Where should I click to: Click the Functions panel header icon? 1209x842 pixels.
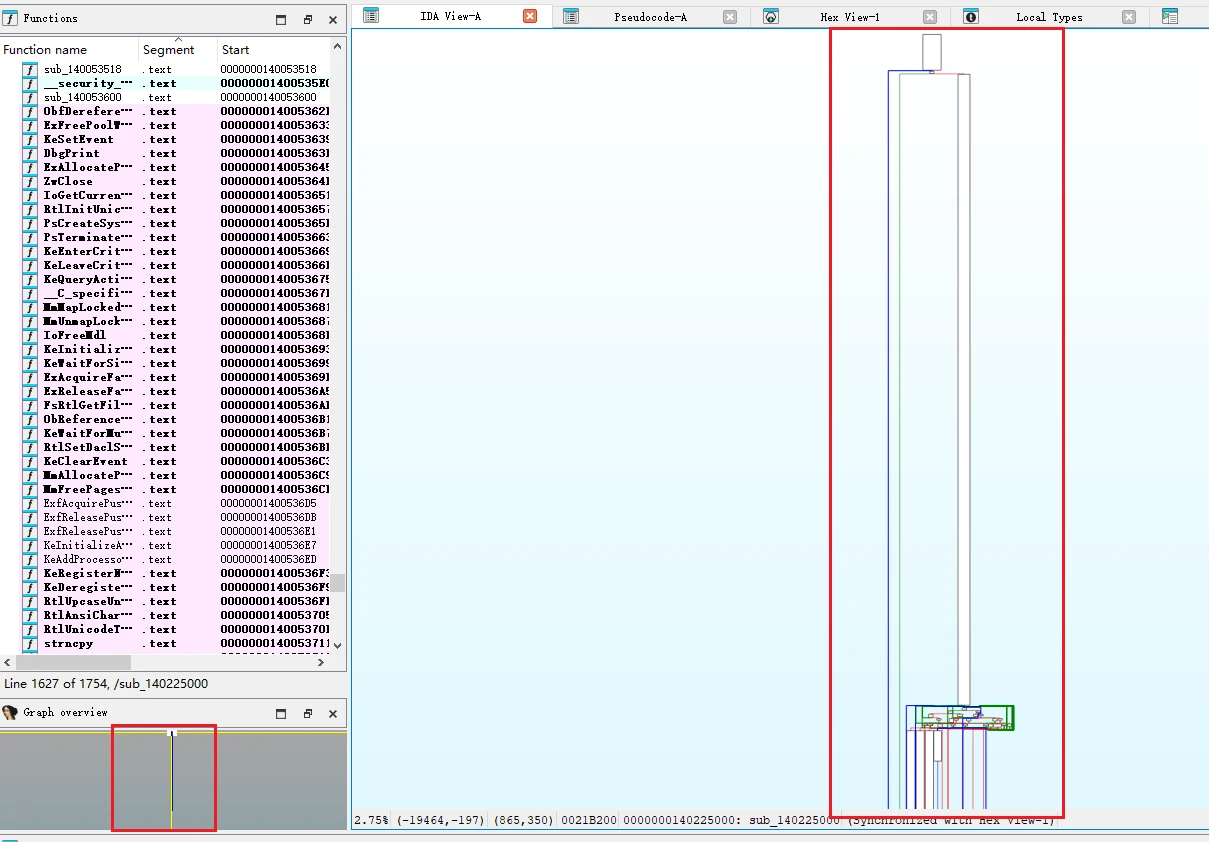coord(11,18)
